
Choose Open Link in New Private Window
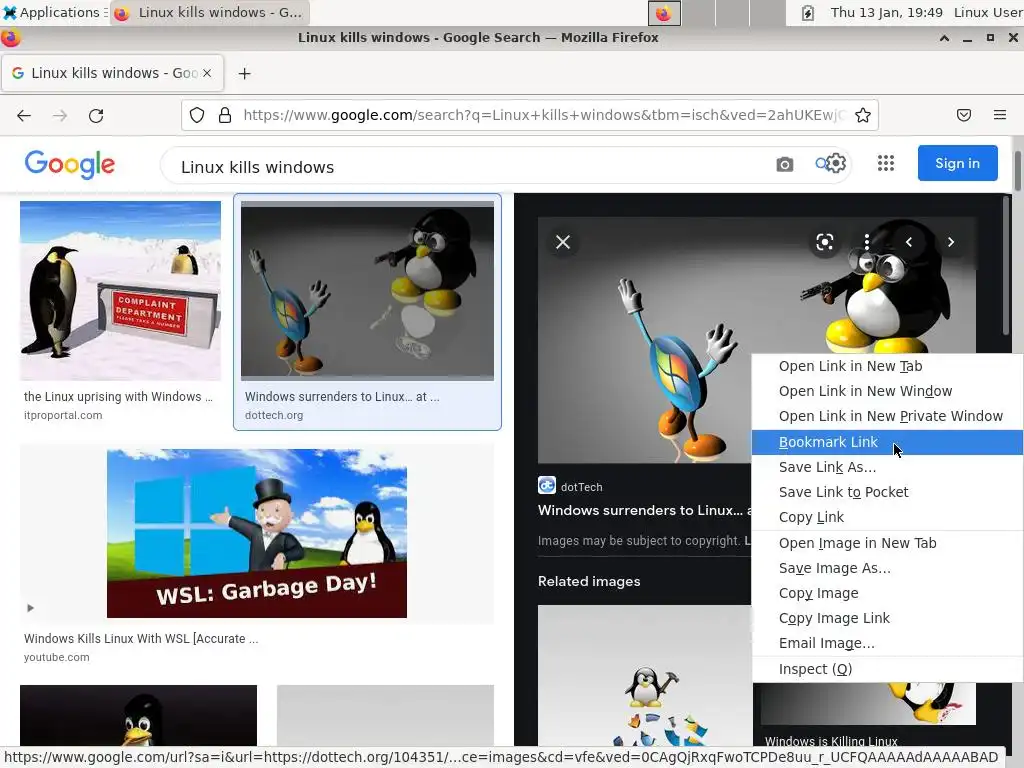pos(887,417)
